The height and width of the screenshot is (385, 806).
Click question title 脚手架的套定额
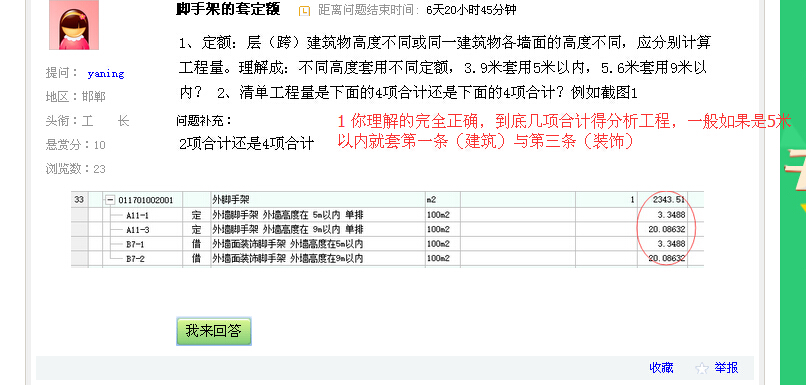coord(228,9)
